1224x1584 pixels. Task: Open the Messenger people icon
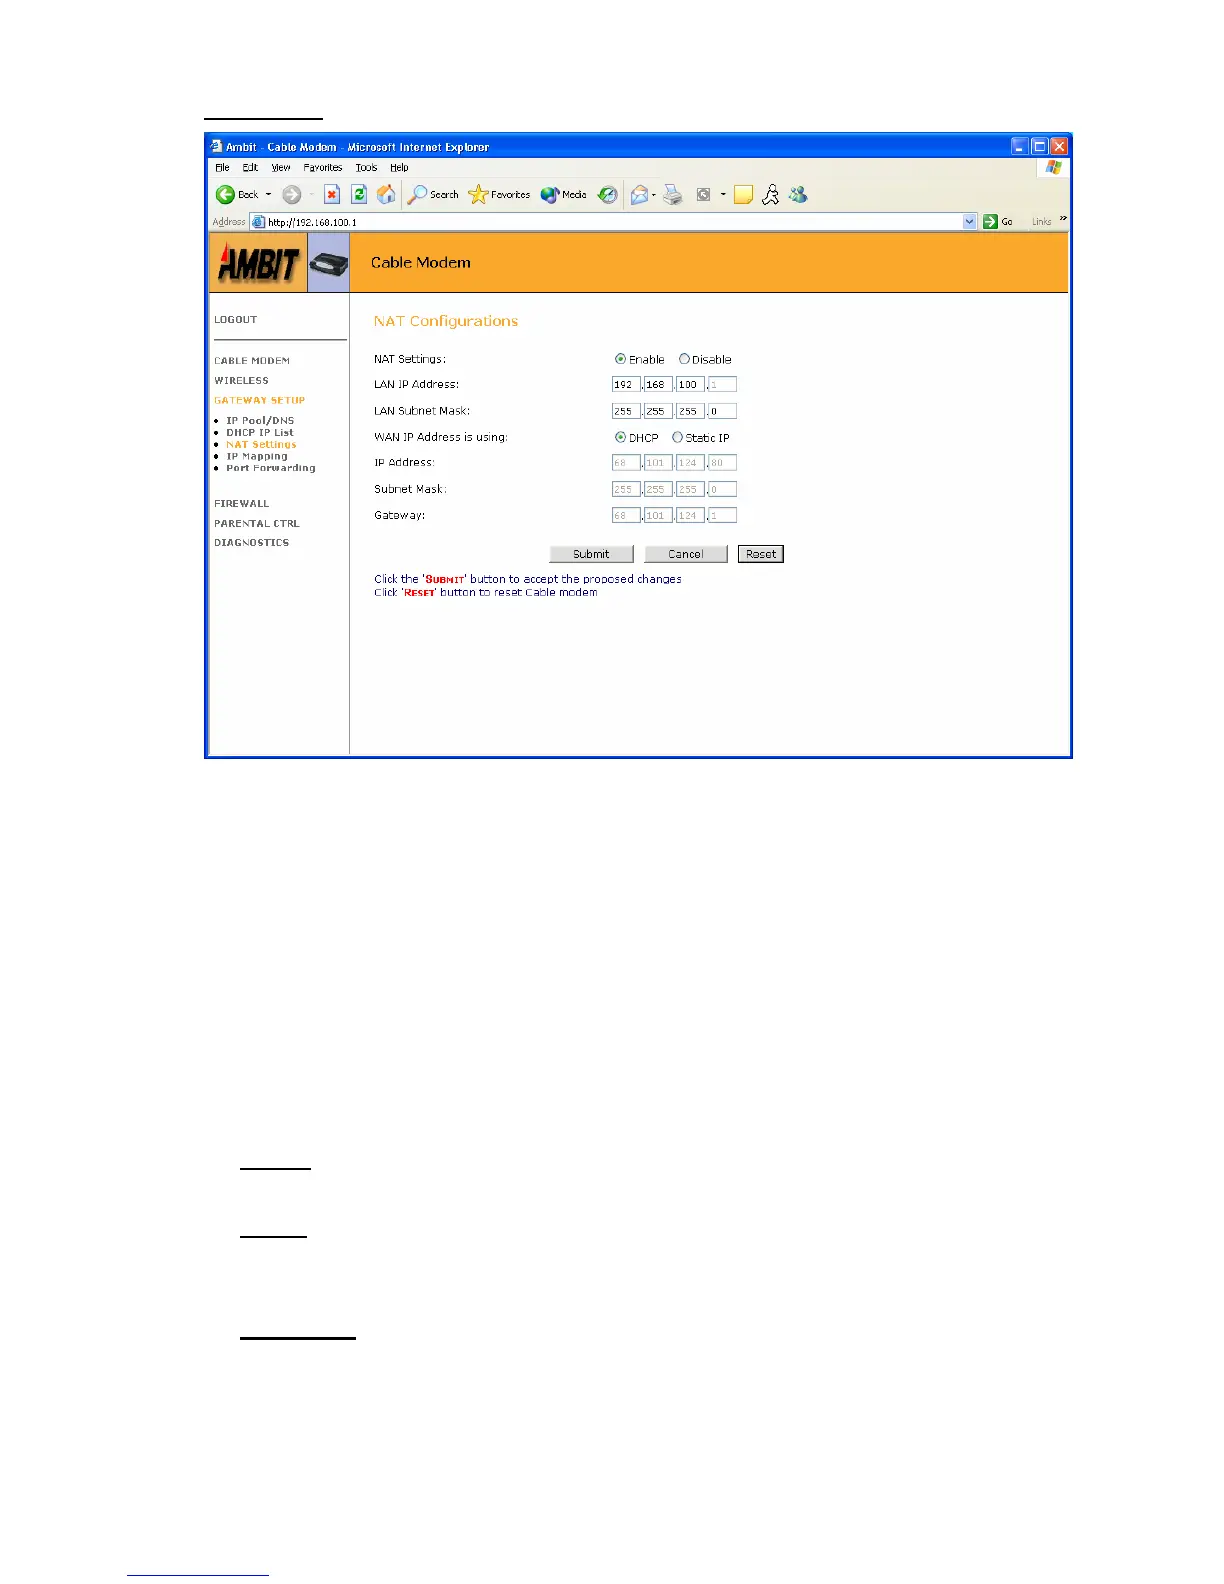coord(797,194)
